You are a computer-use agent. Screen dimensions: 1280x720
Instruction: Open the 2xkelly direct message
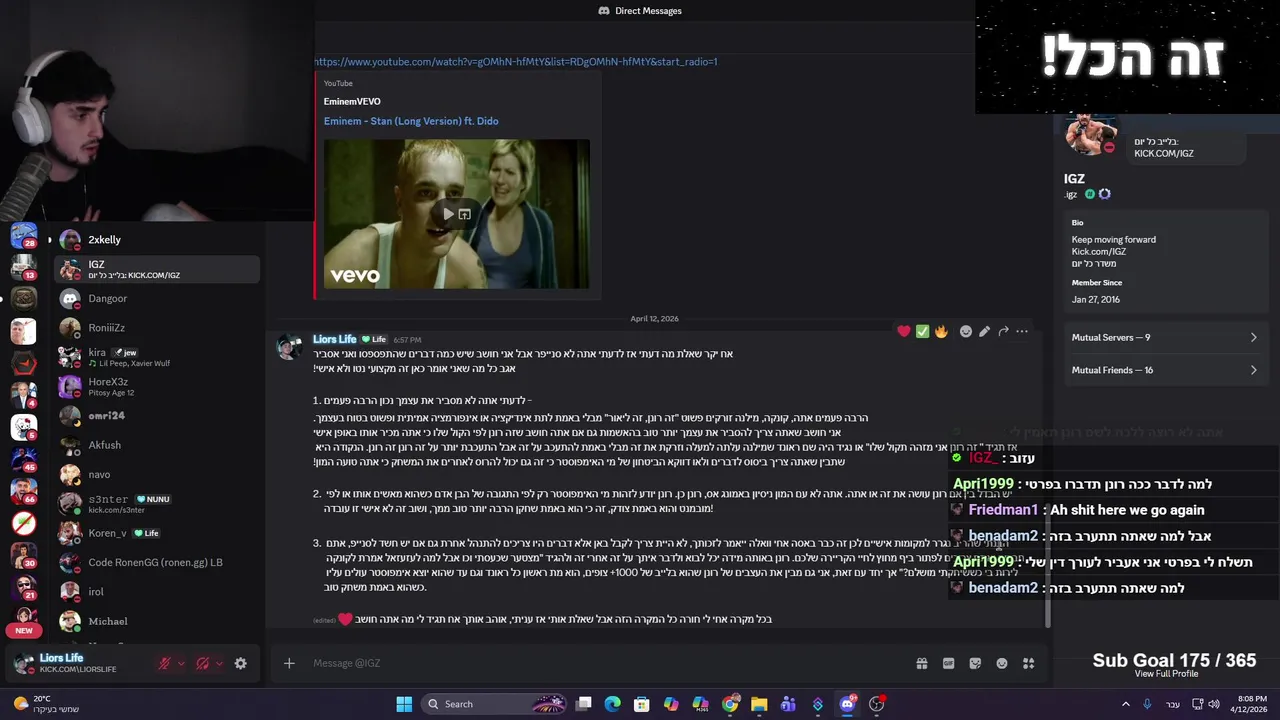click(156, 240)
